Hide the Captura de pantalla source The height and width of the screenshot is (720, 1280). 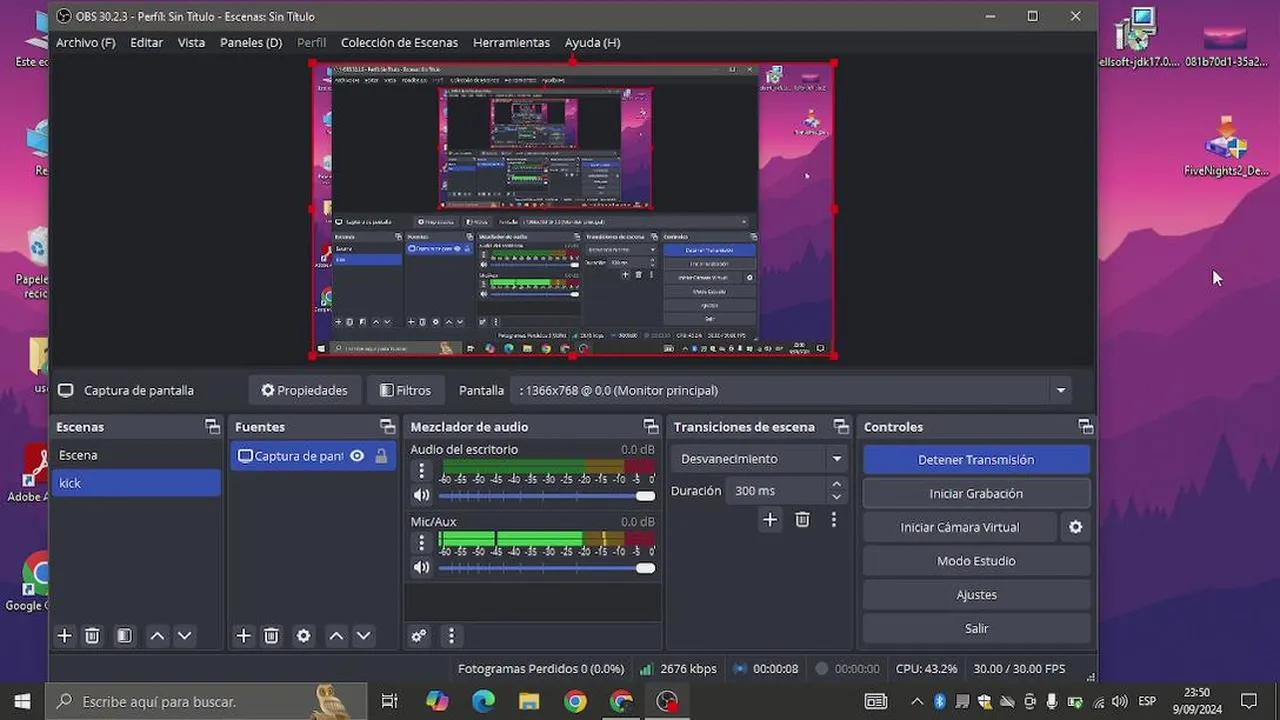(357, 456)
